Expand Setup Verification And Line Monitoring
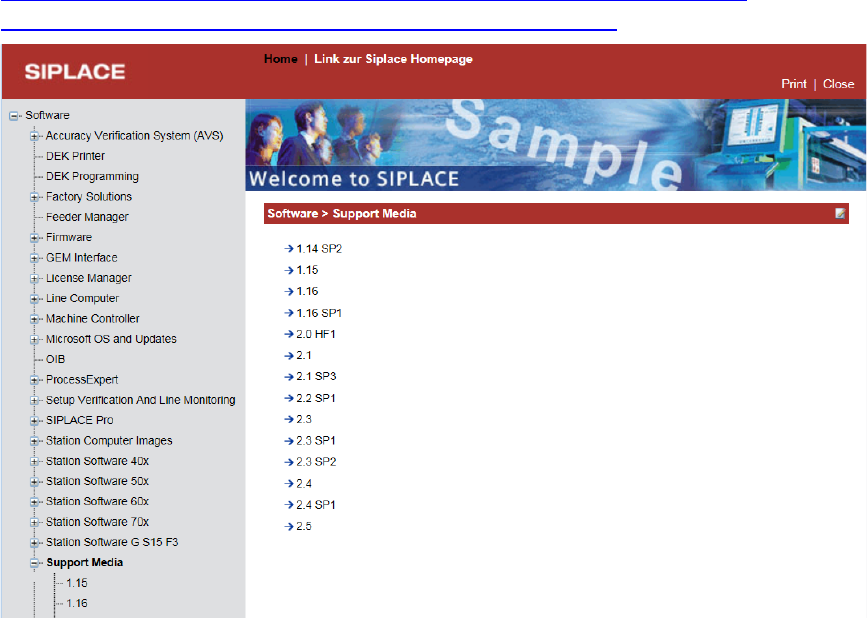This screenshot has height=618, width=867. tap(34, 400)
